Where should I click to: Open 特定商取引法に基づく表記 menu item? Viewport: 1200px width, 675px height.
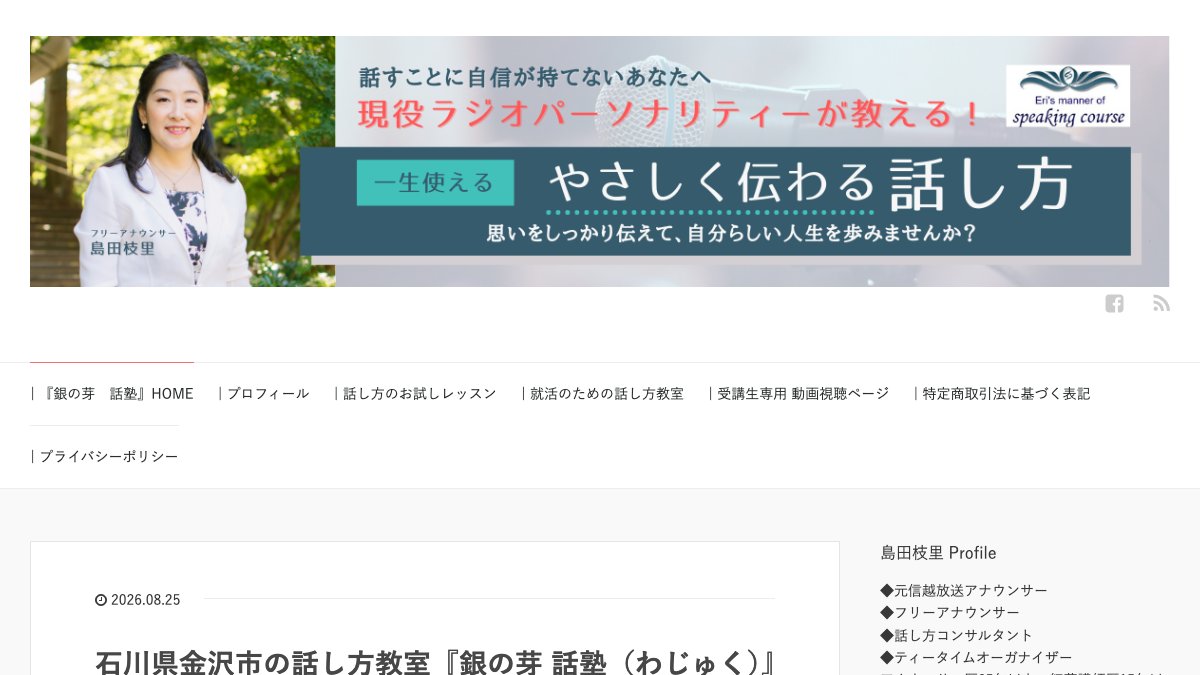coord(1002,394)
